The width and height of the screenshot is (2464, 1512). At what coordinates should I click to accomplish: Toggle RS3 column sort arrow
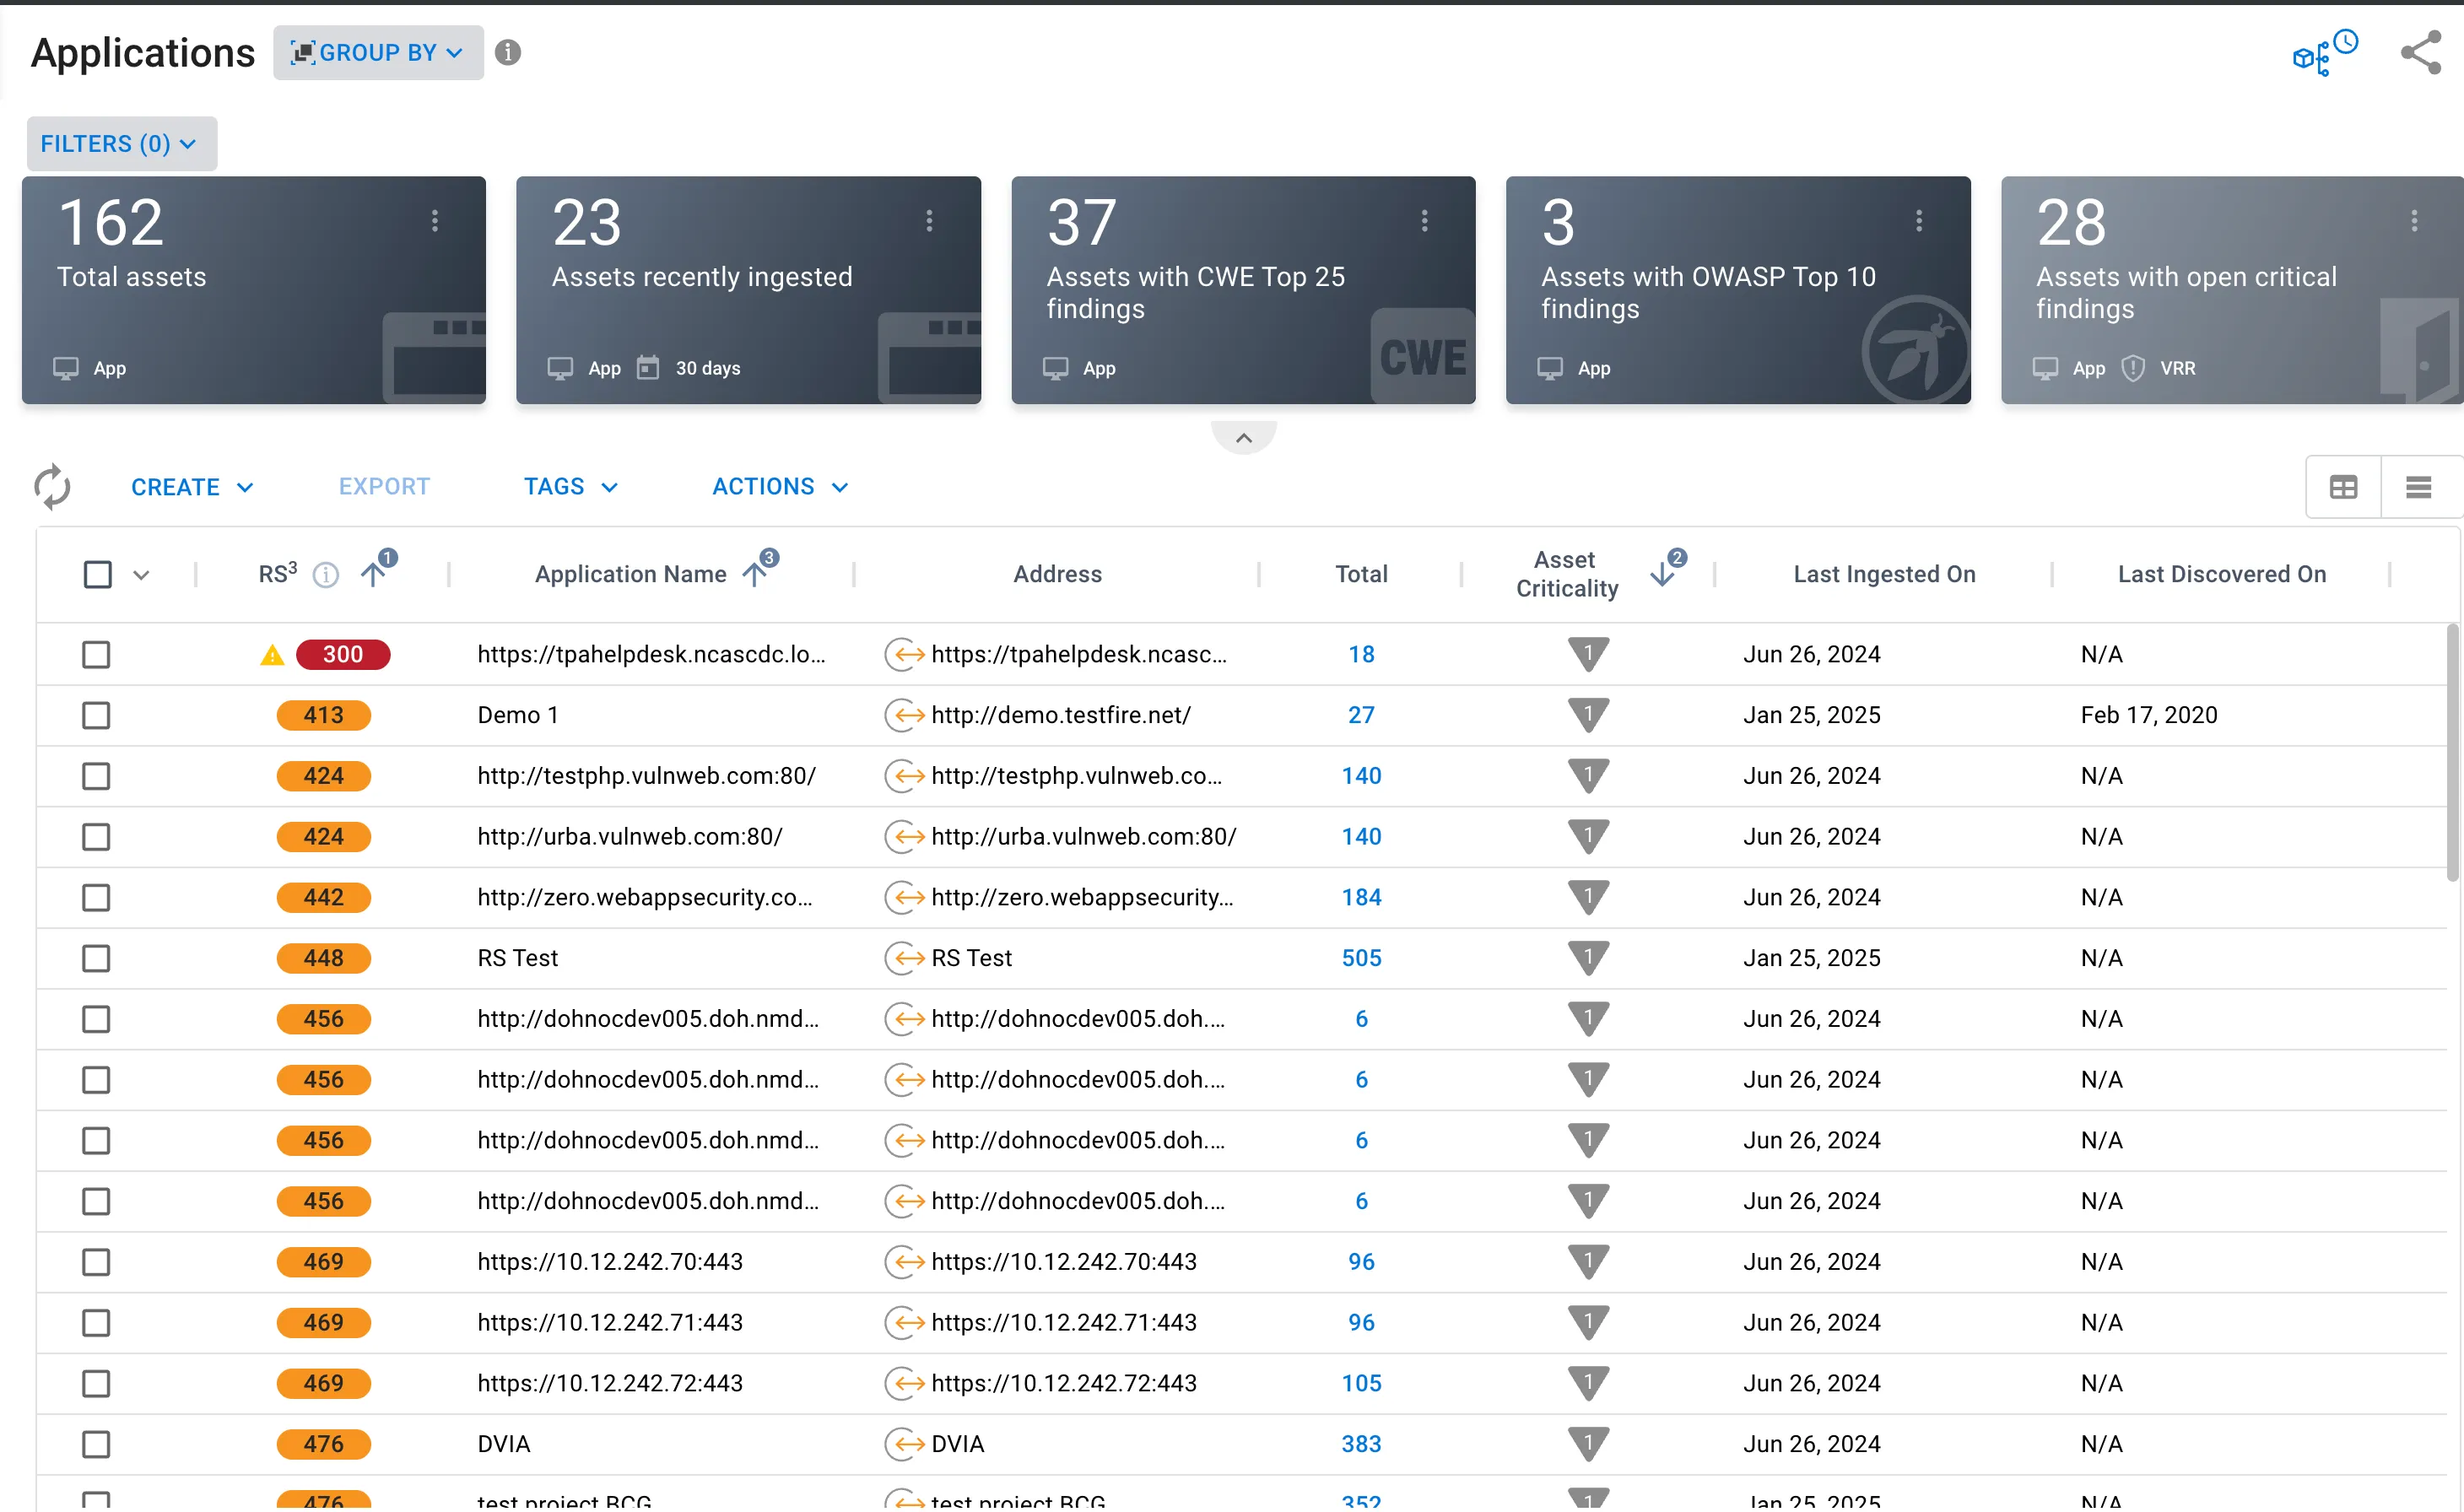click(374, 573)
